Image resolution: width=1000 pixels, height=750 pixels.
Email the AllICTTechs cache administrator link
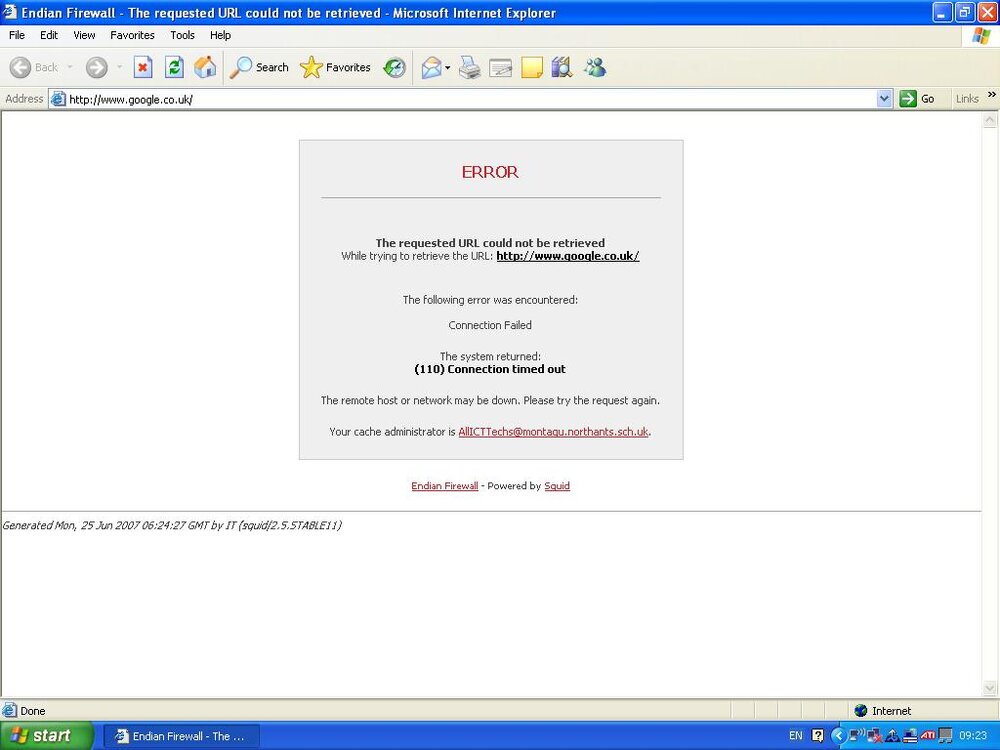pyautogui.click(x=553, y=432)
